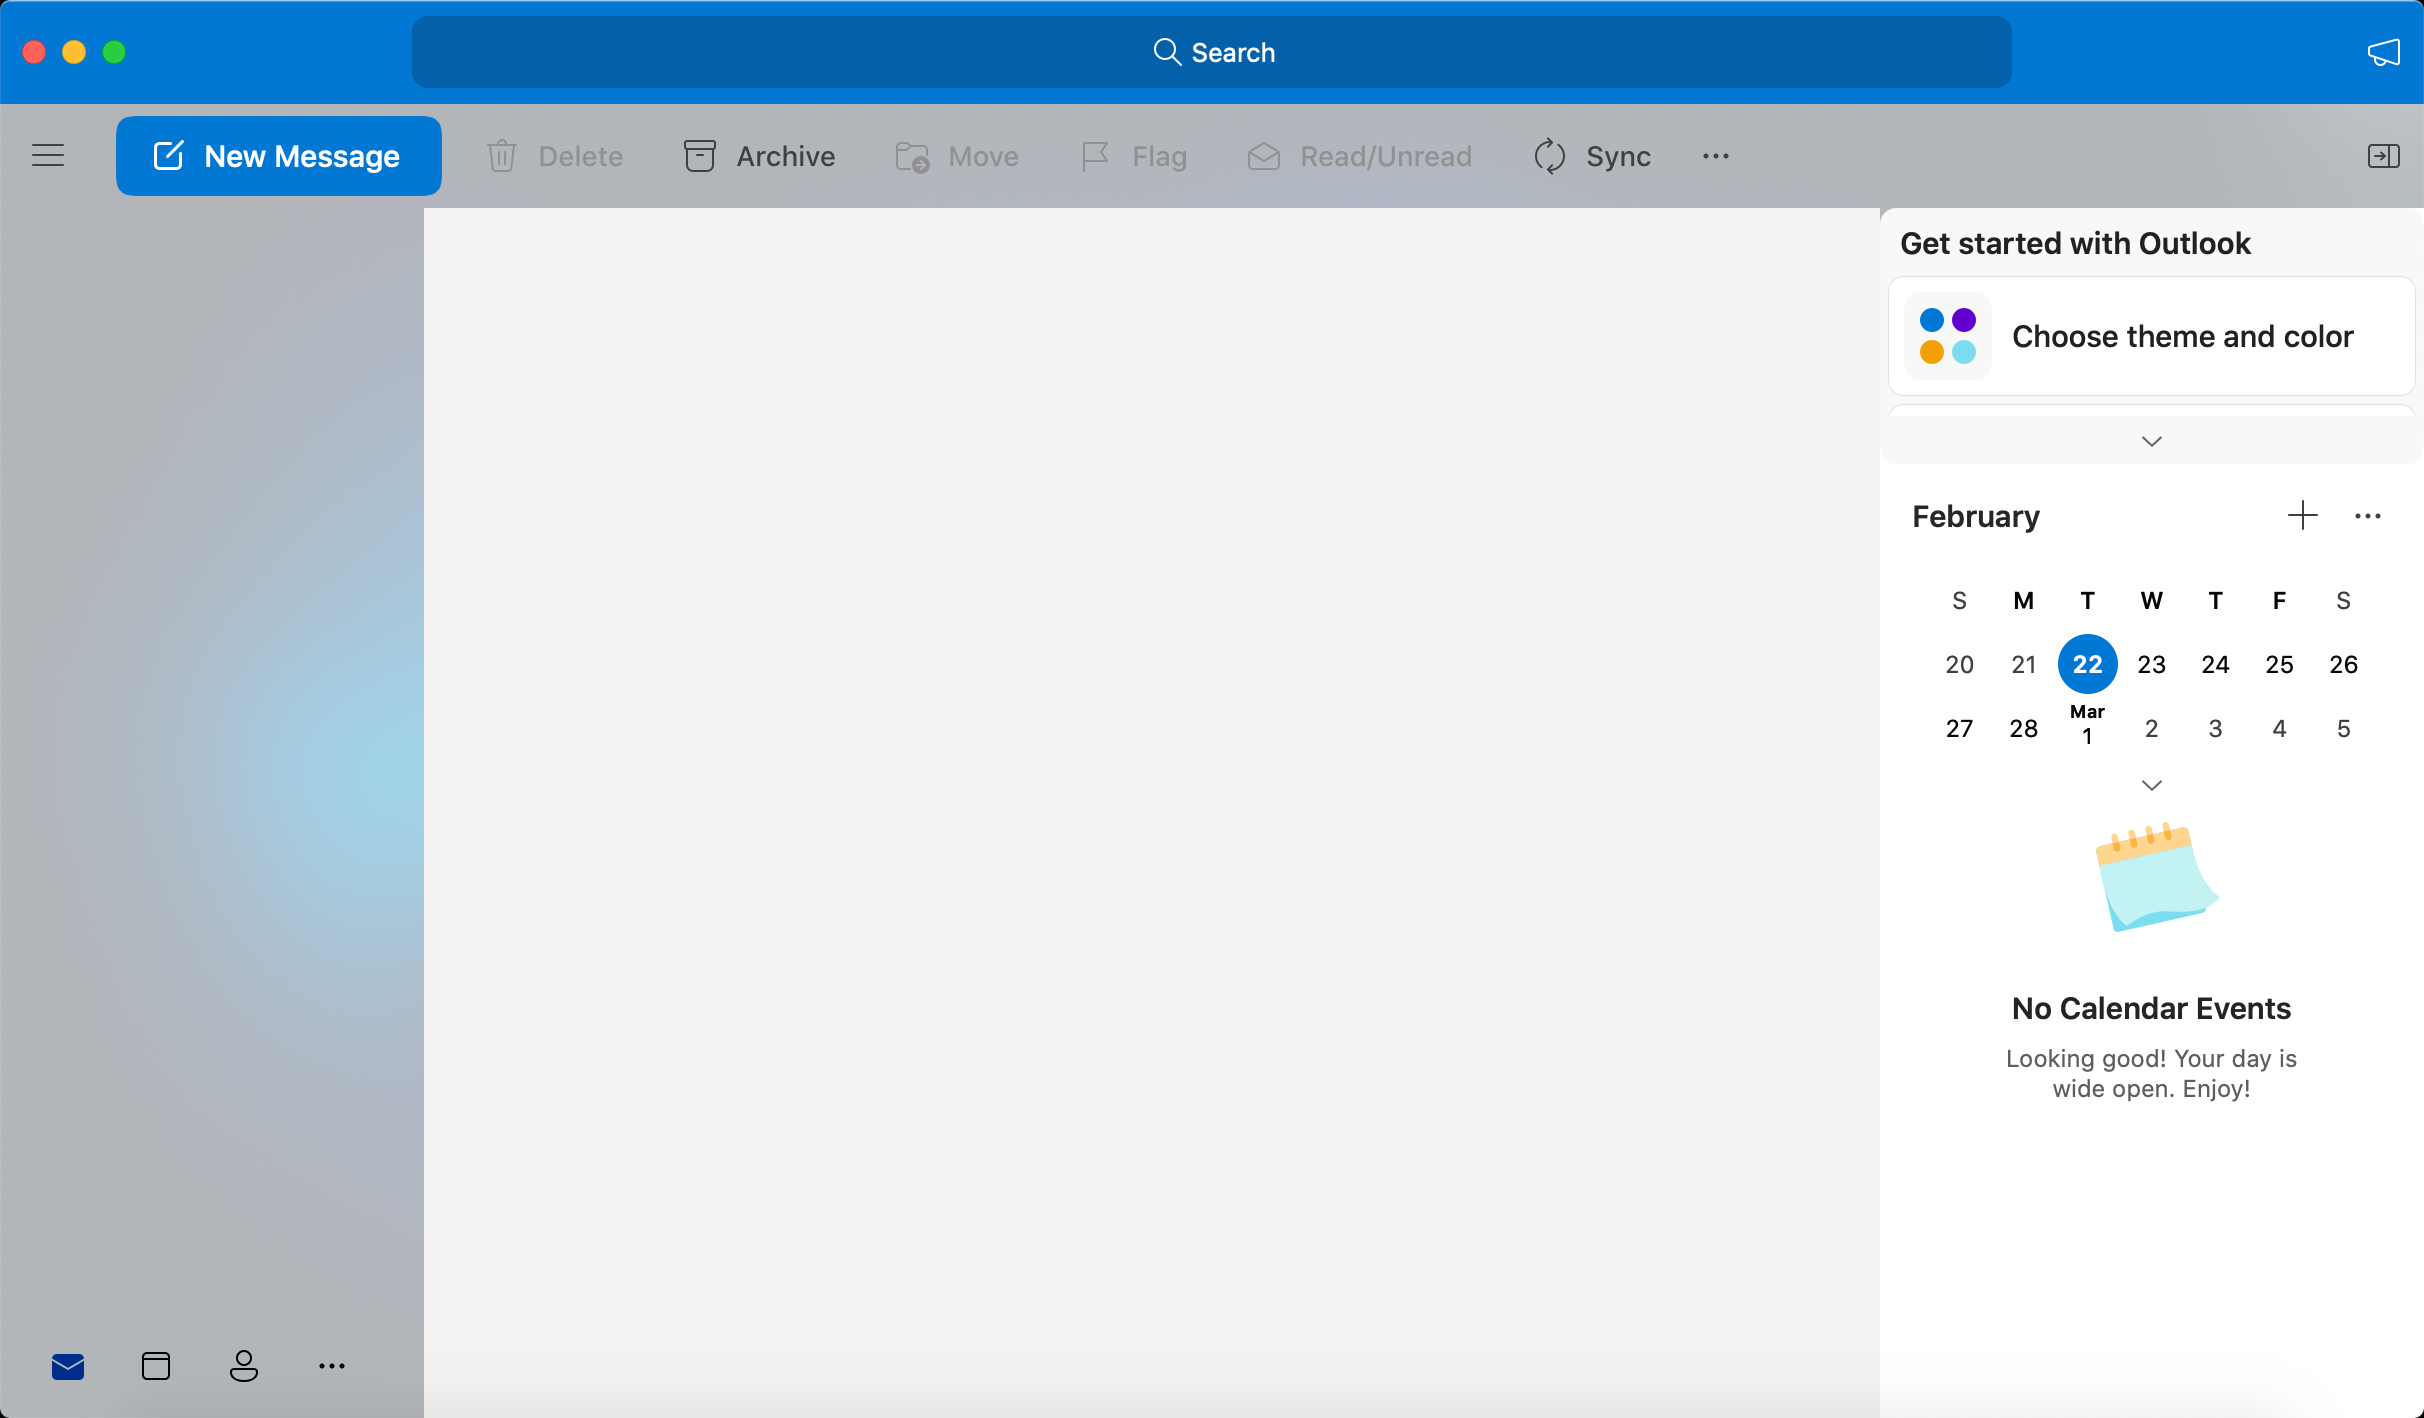2424x1418 pixels.
Task: Select today's date 22 in calendar
Action: pos(2088,664)
